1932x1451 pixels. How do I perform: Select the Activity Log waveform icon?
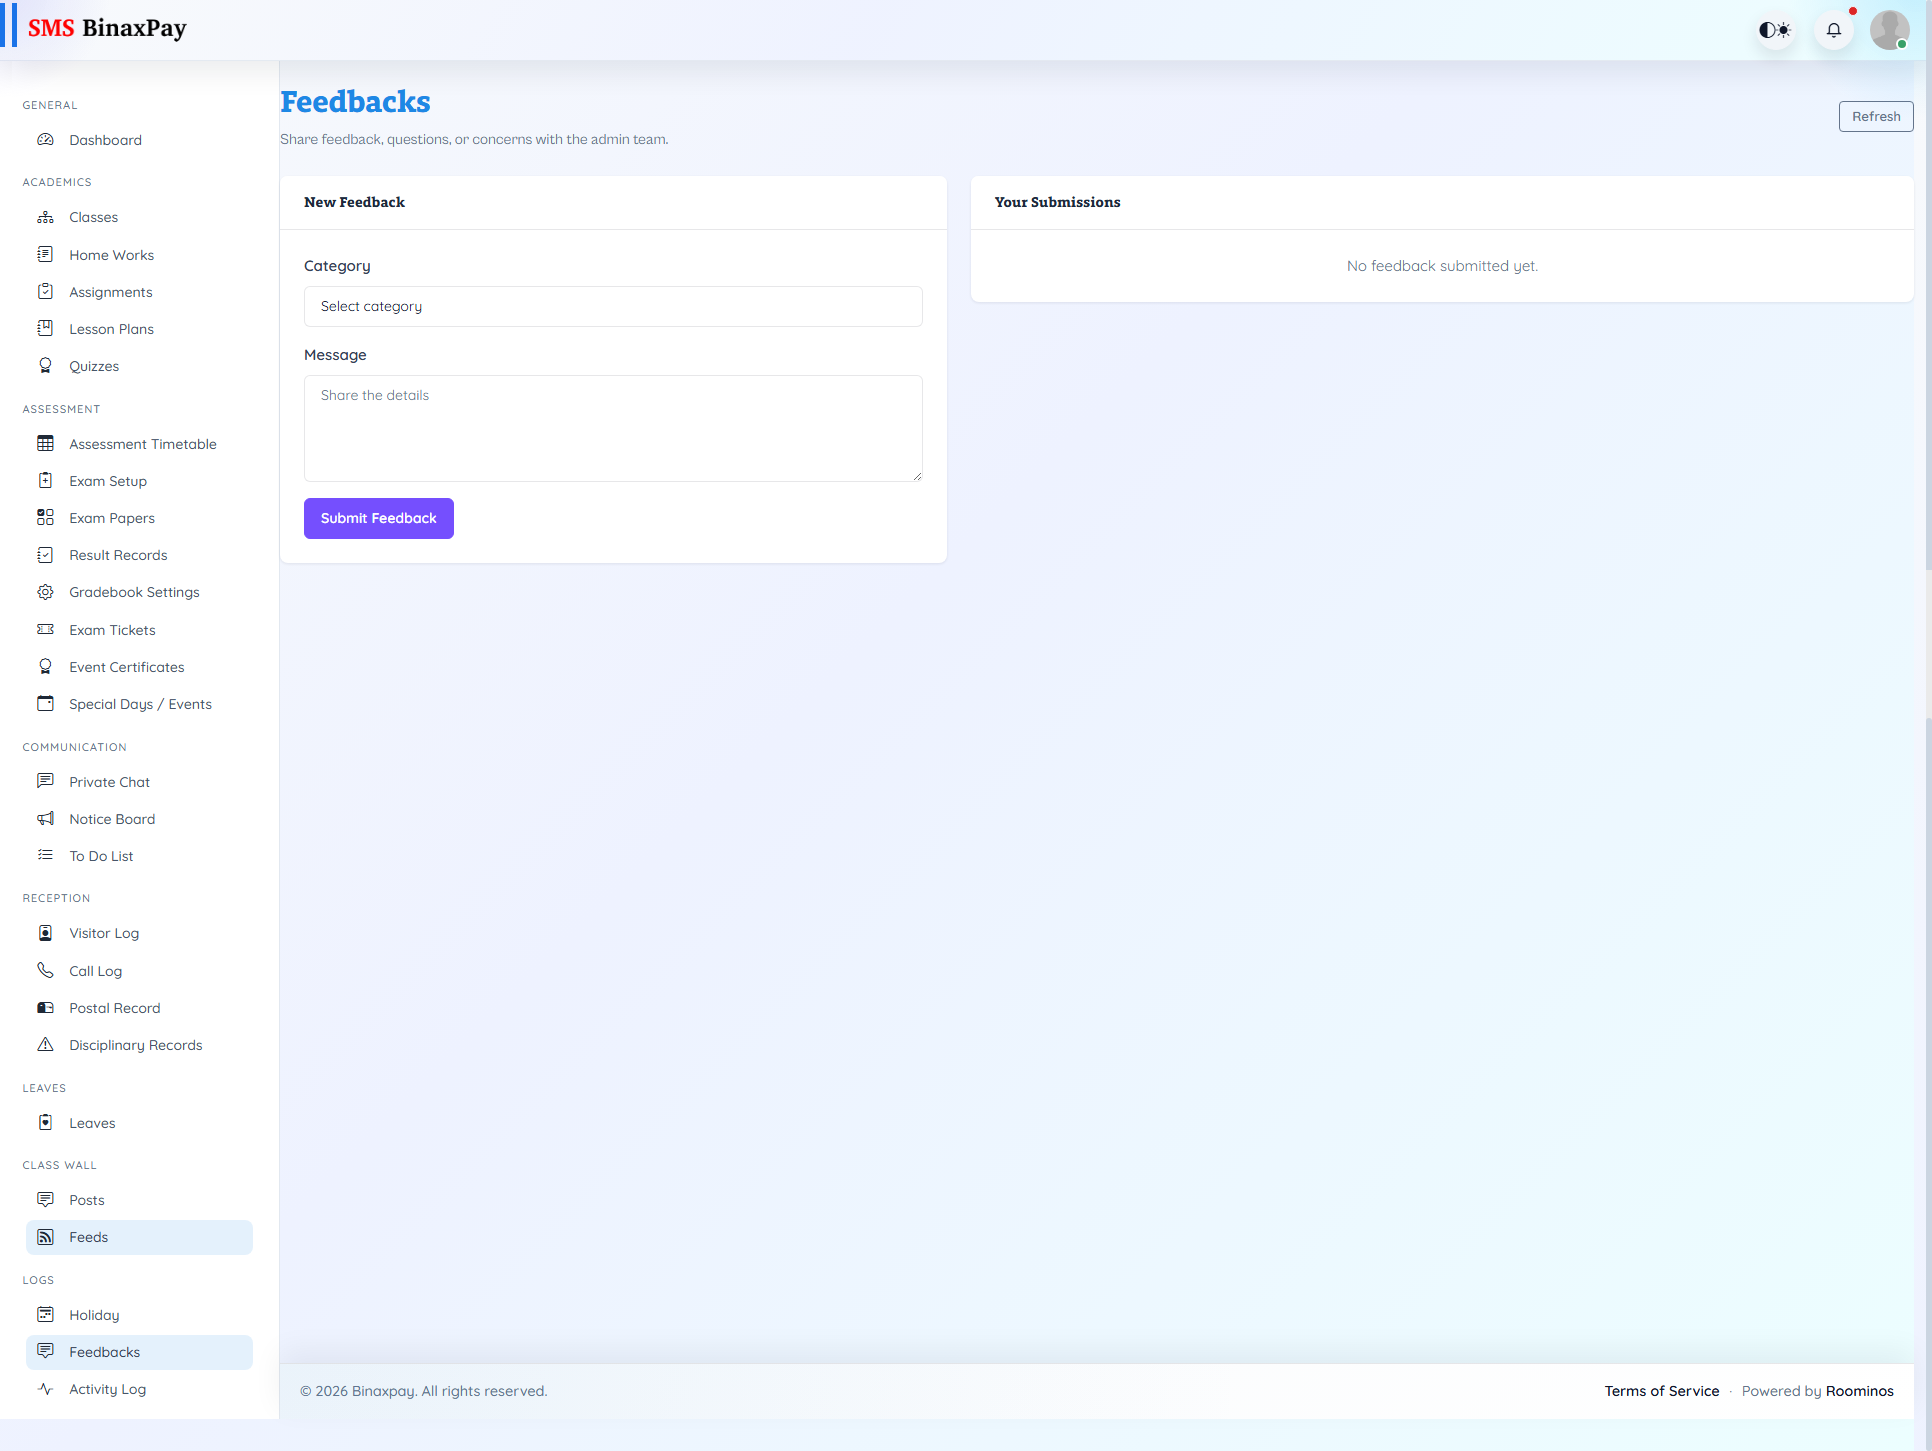tap(46, 1389)
